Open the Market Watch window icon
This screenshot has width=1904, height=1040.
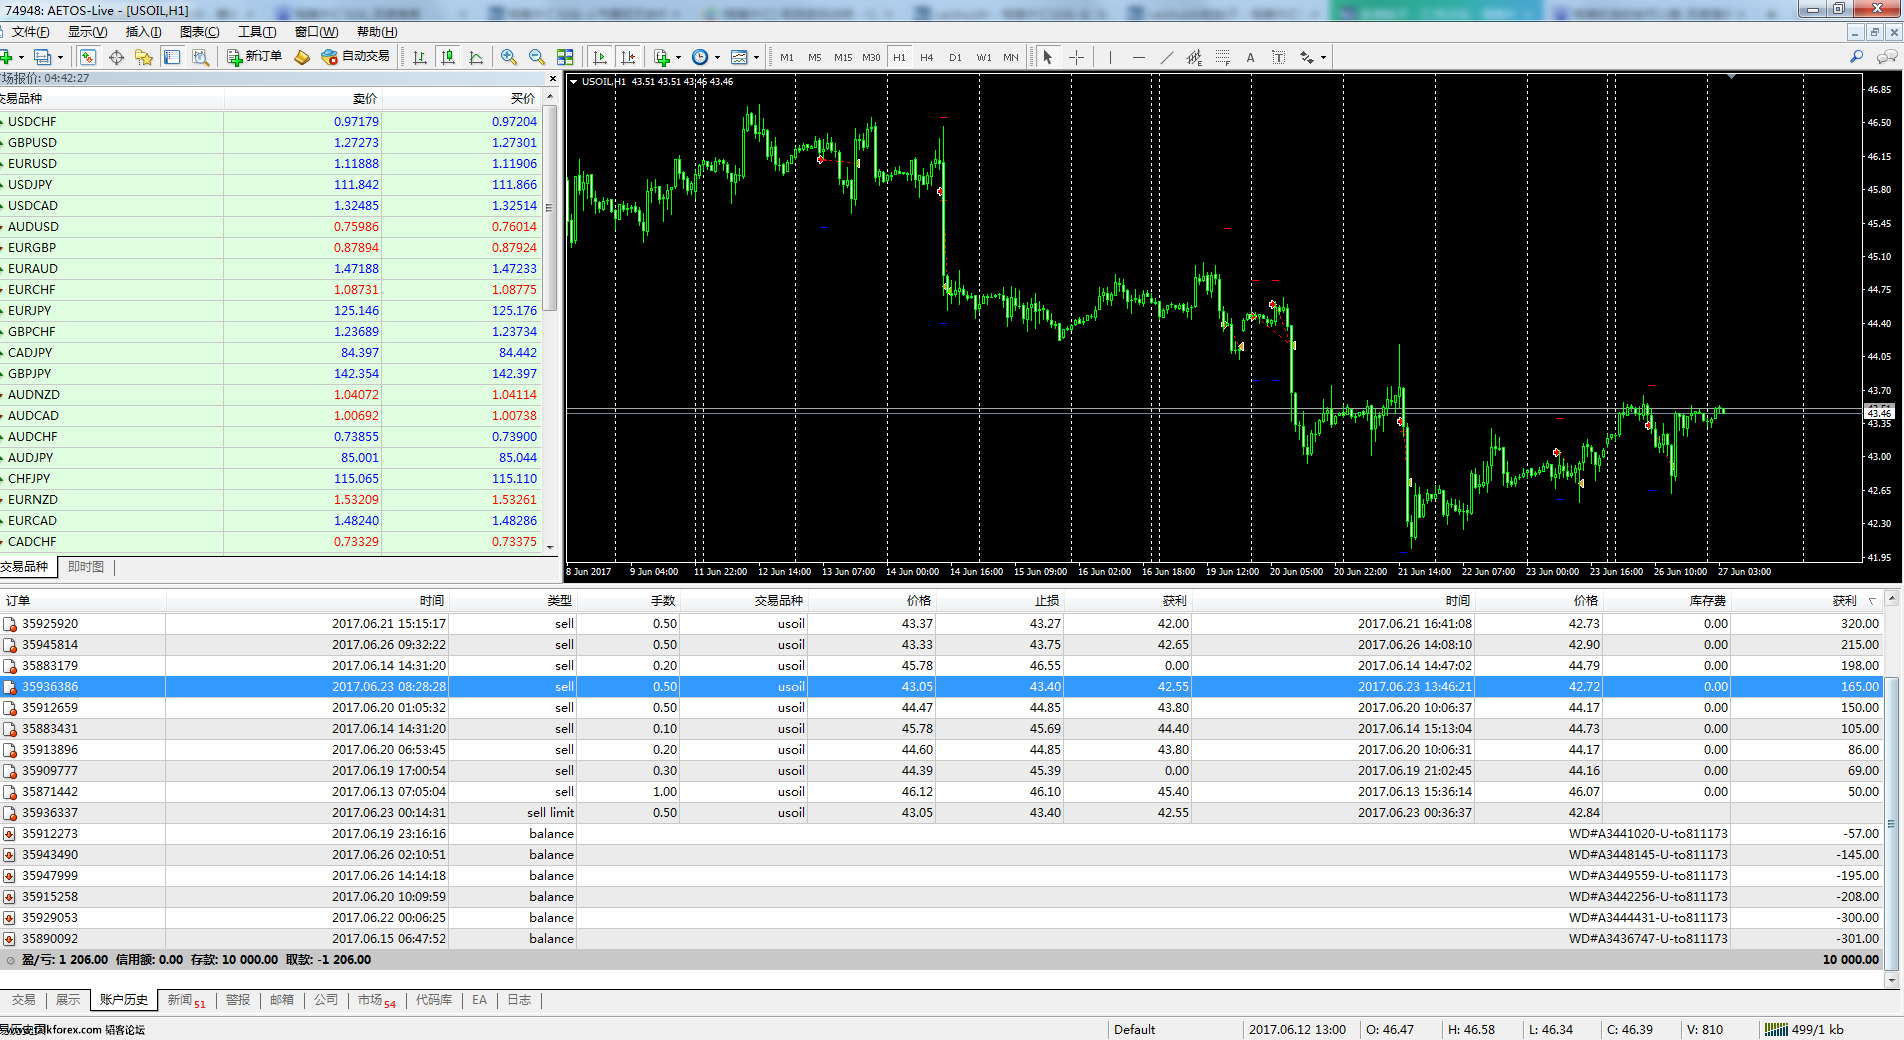click(x=88, y=57)
